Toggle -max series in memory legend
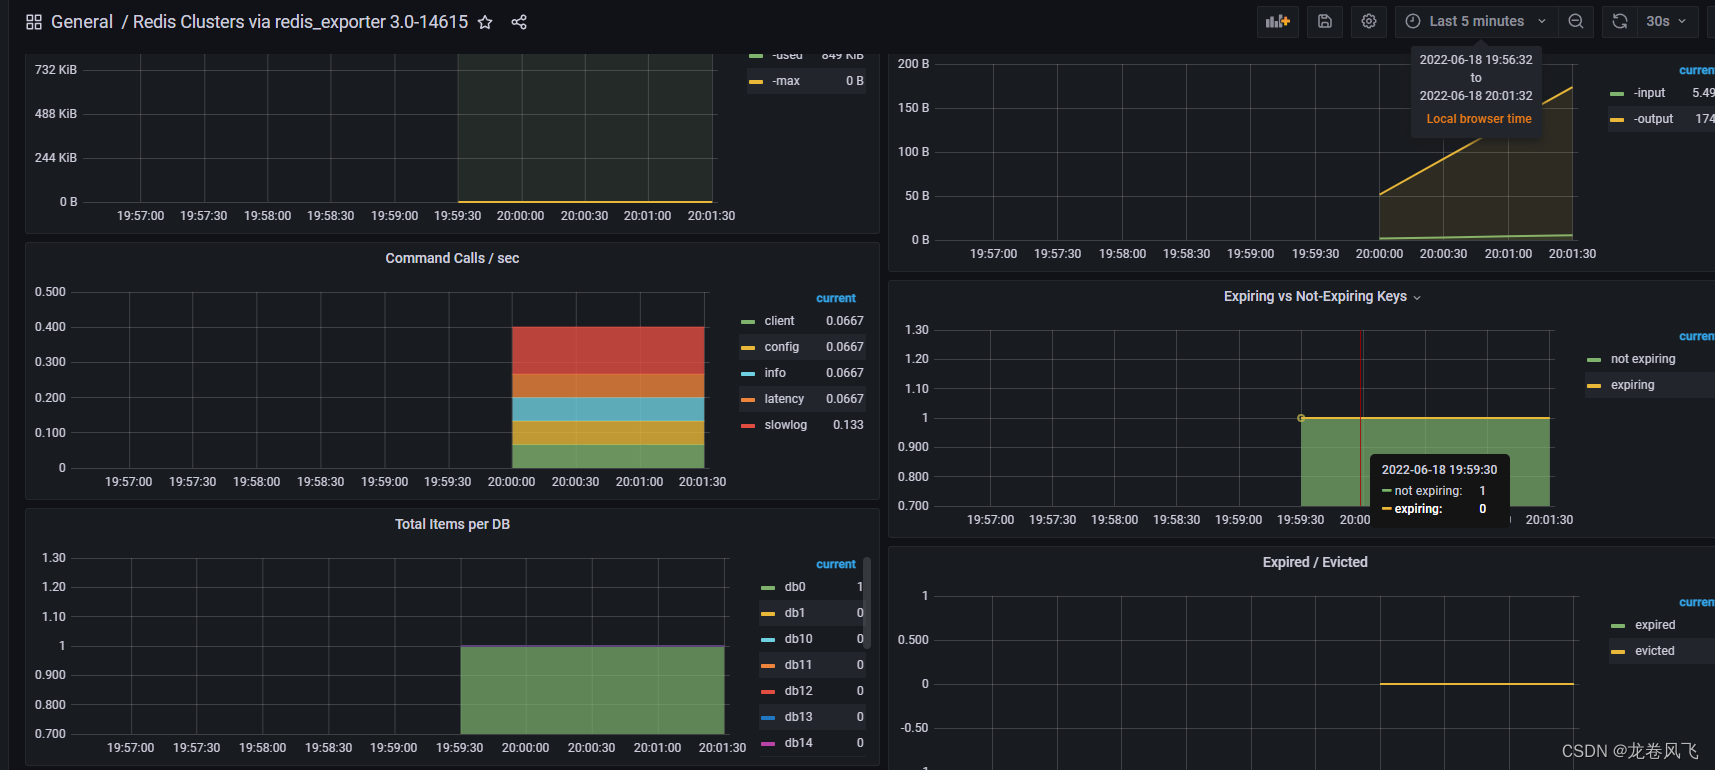Viewport: 1715px width, 770px height. [x=785, y=81]
